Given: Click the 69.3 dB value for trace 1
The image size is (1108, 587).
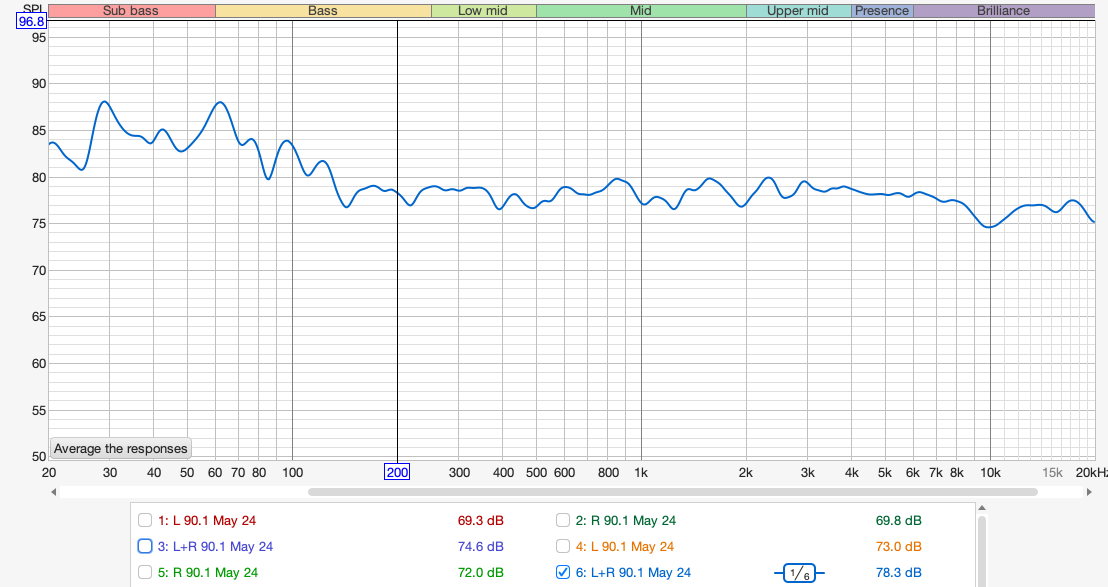Looking at the screenshot, I should click(x=481, y=521).
